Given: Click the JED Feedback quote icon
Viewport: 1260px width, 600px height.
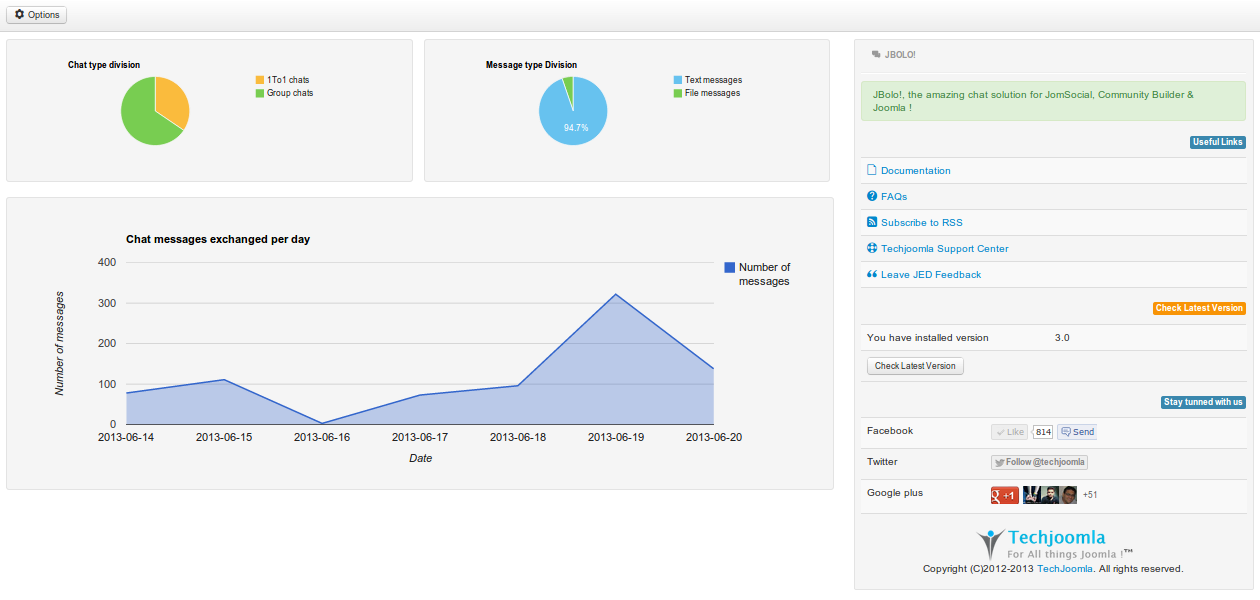Looking at the screenshot, I should (x=872, y=274).
